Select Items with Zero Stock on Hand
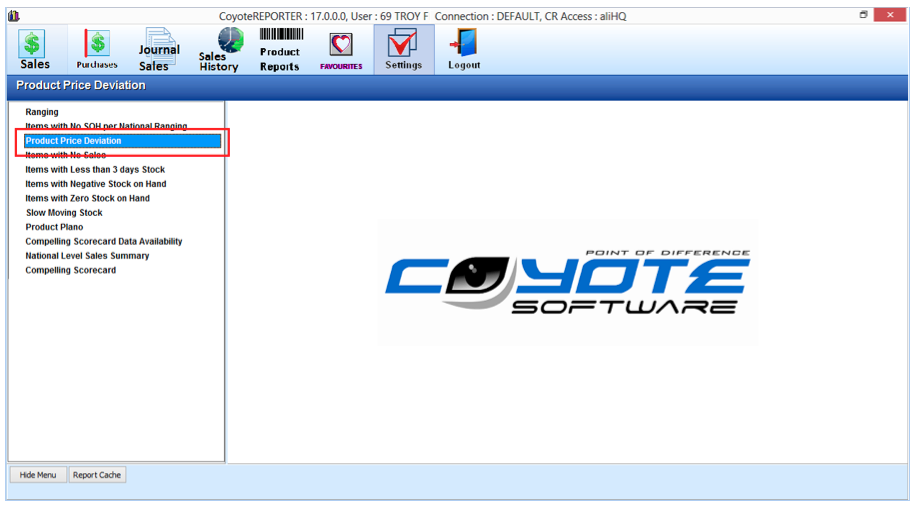 coord(87,198)
